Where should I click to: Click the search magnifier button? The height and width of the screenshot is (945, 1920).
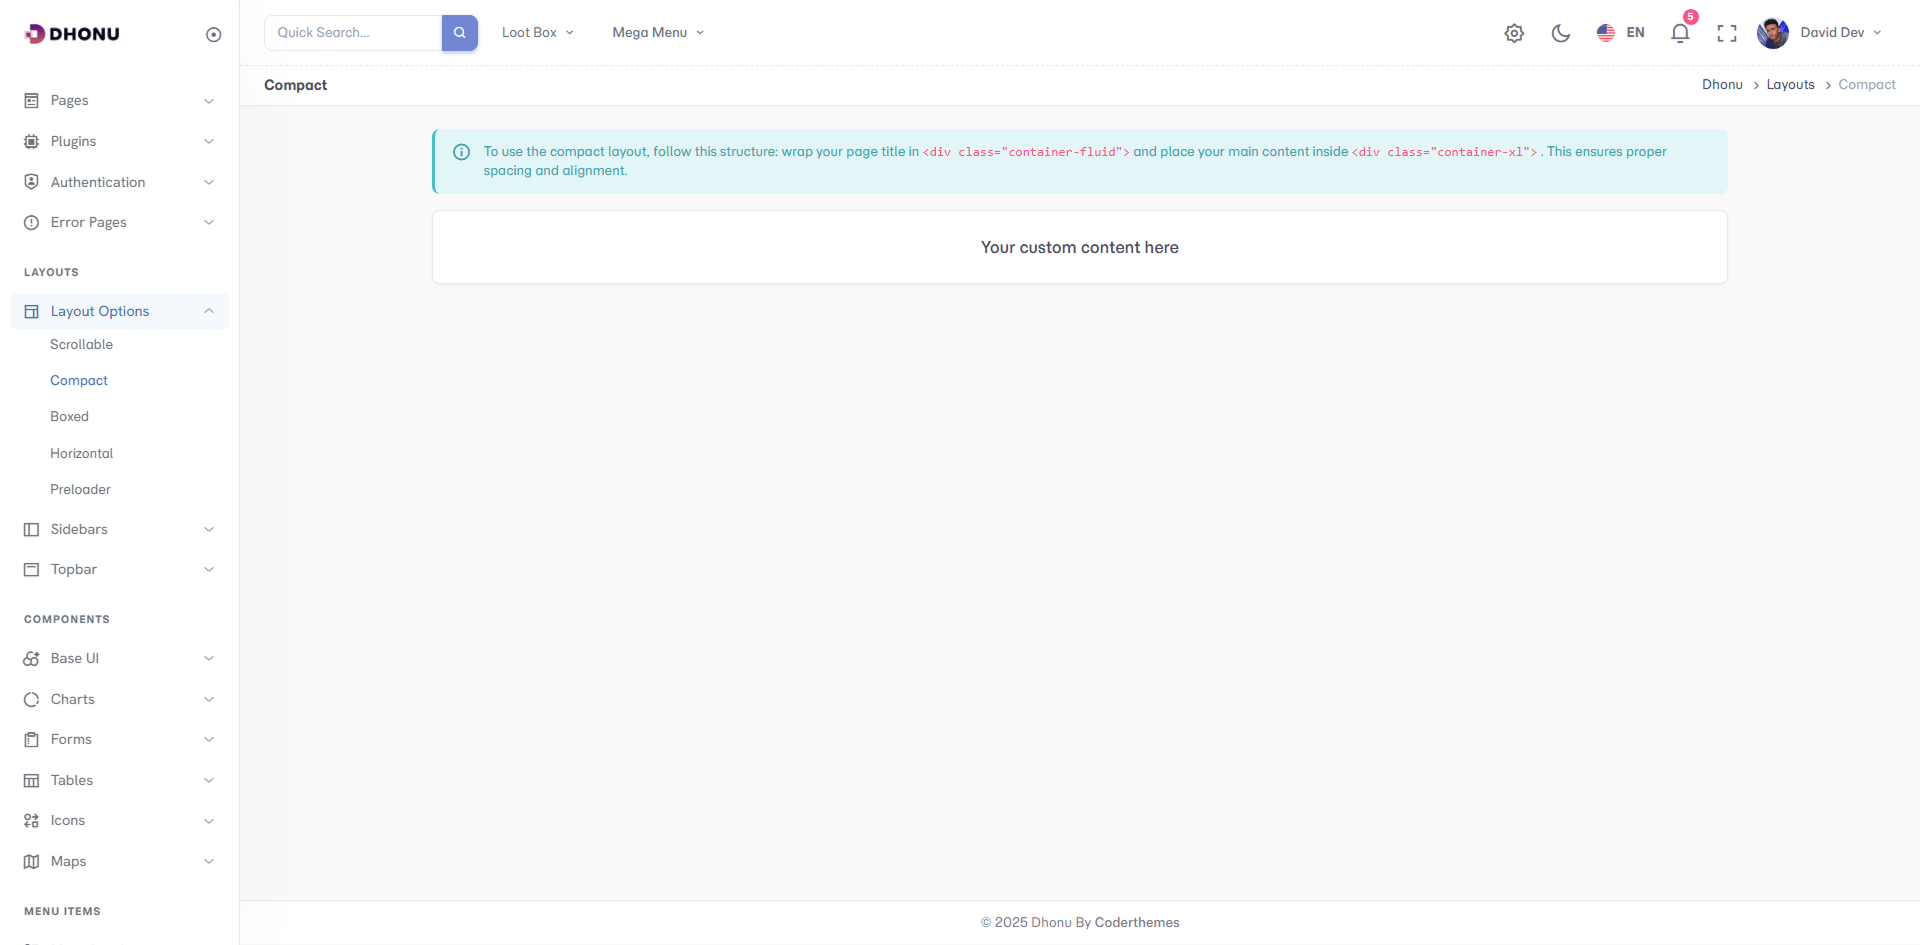pyautogui.click(x=460, y=33)
